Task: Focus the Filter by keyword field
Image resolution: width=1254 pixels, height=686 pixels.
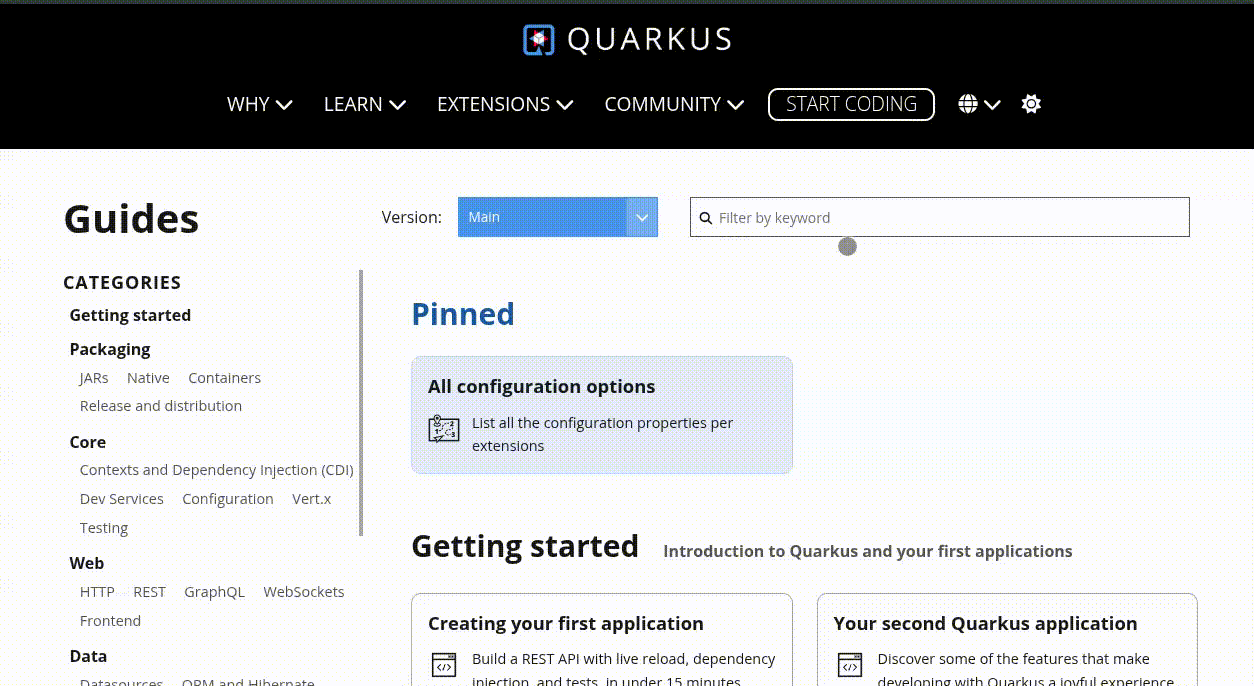Action: point(940,217)
